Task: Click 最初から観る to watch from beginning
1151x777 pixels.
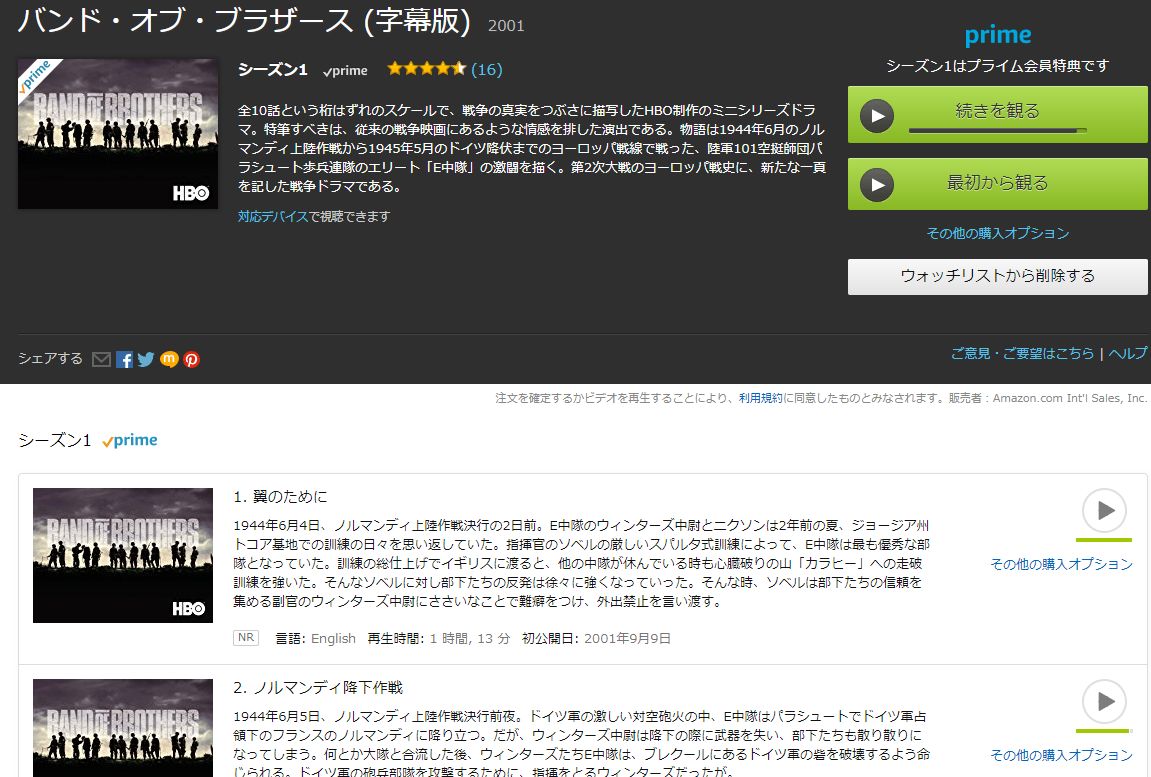Action: pyautogui.click(x=997, y=184)
